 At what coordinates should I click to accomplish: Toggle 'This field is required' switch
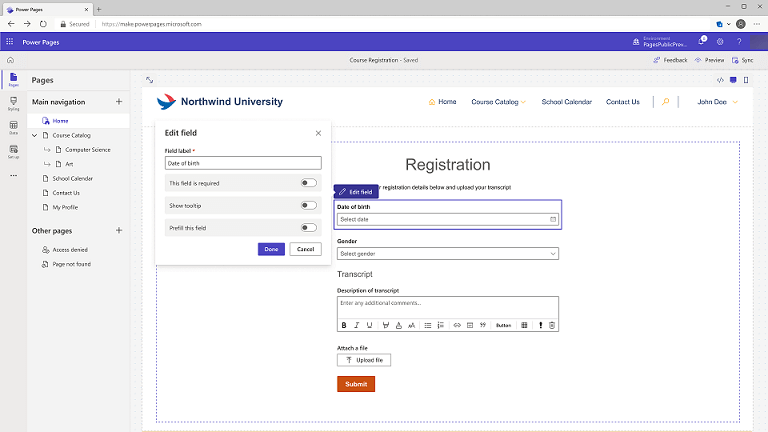point(309,183)
